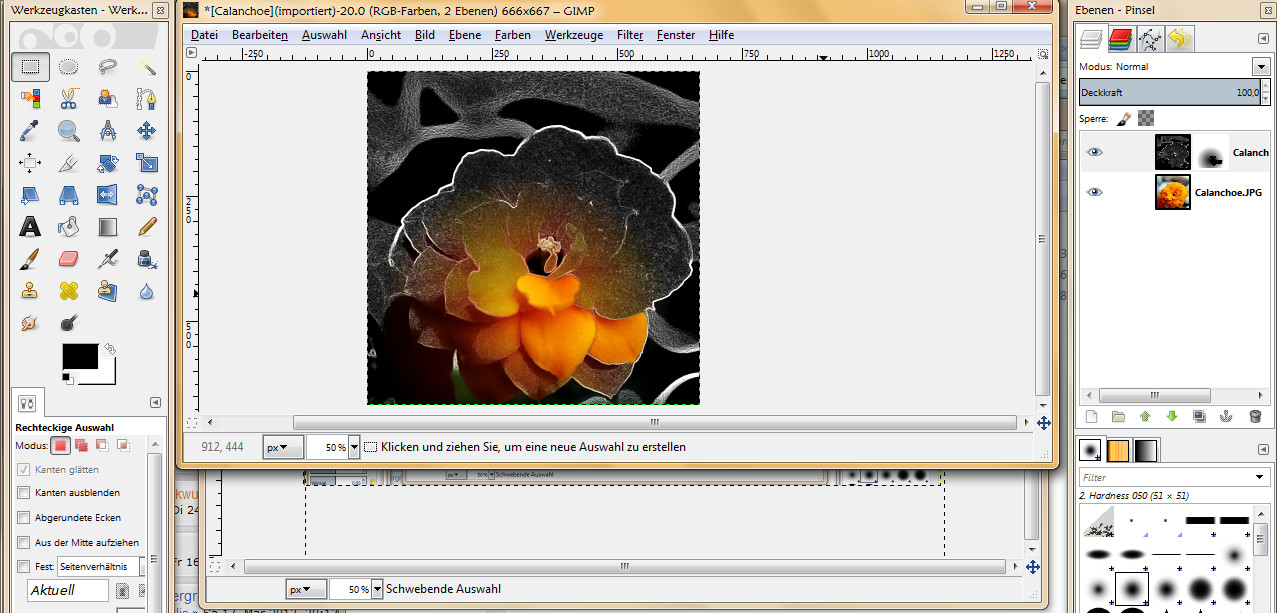Viewport: 1277px width, 613px height.
Task: Select the Eraser tool
Action: pyautogui.click(x=68, y=259)
